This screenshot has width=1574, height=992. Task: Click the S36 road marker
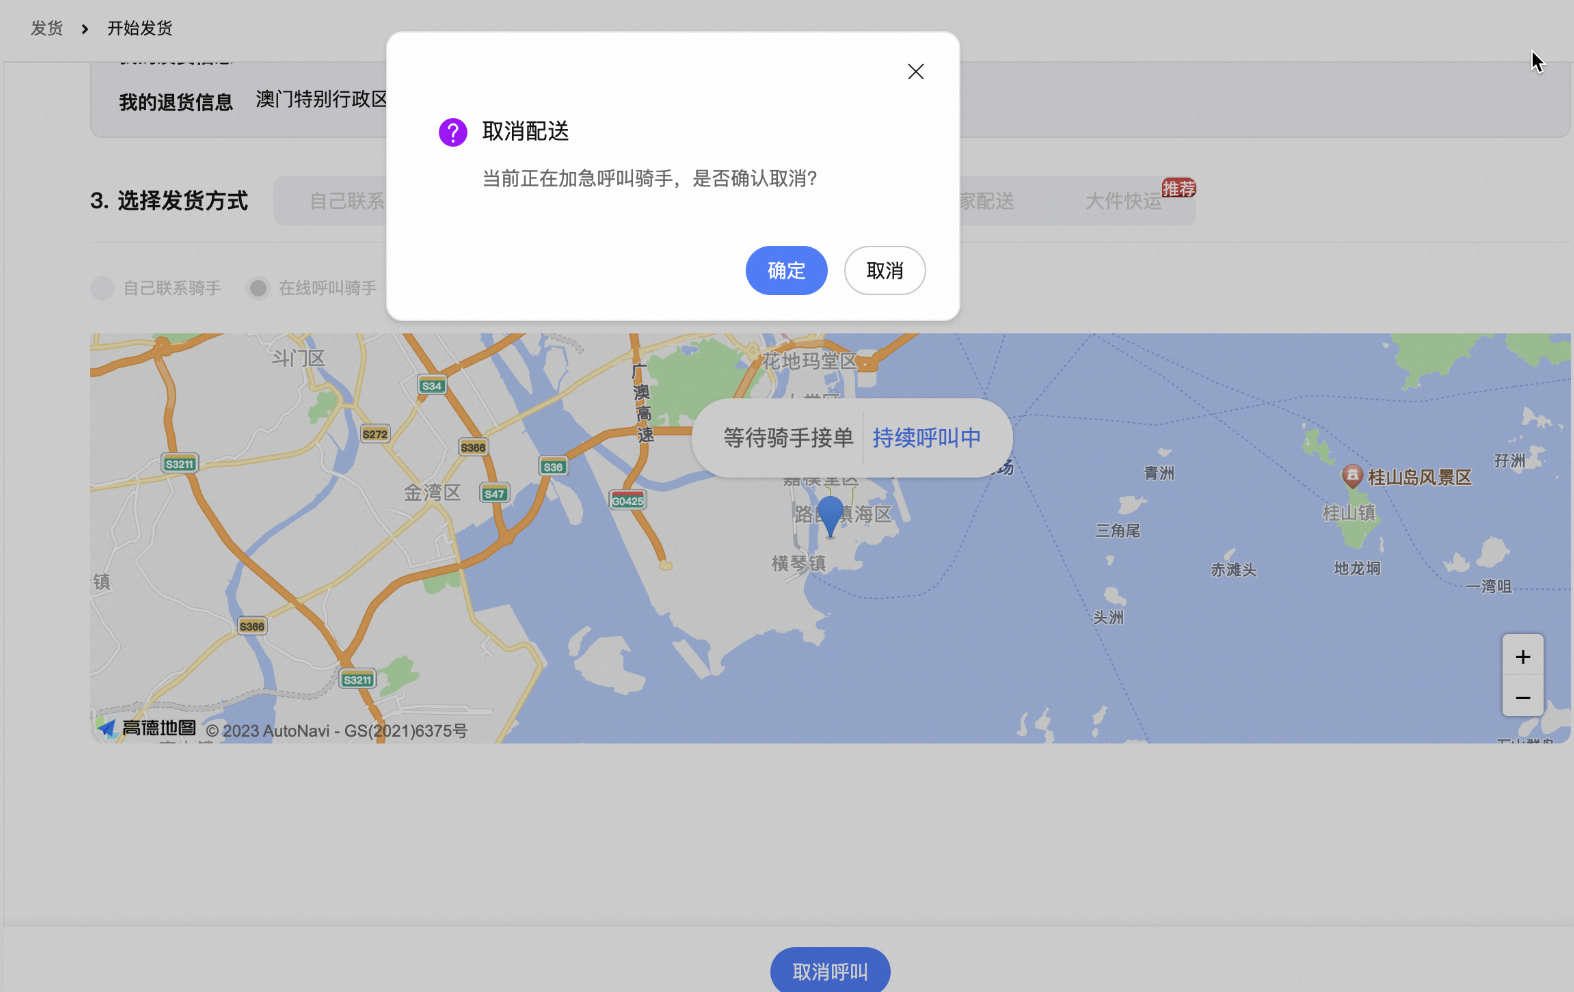coord(553,467)
